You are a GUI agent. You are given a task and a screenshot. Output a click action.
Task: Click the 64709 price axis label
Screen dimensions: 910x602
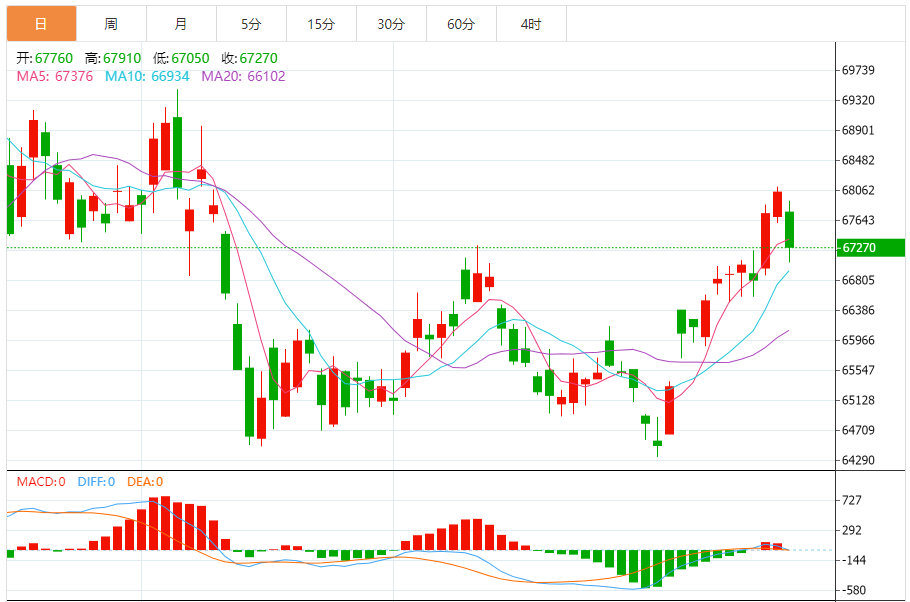pos(858,430)
